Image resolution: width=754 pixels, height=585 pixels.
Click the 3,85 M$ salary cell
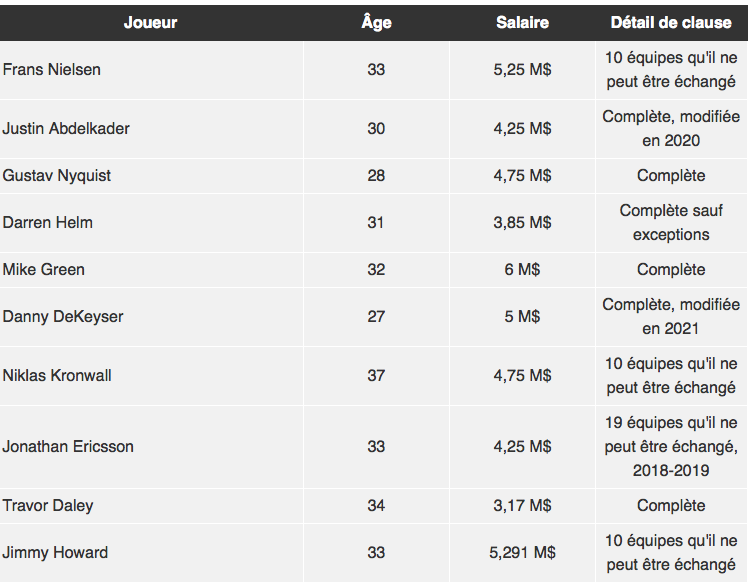[522, 223]
